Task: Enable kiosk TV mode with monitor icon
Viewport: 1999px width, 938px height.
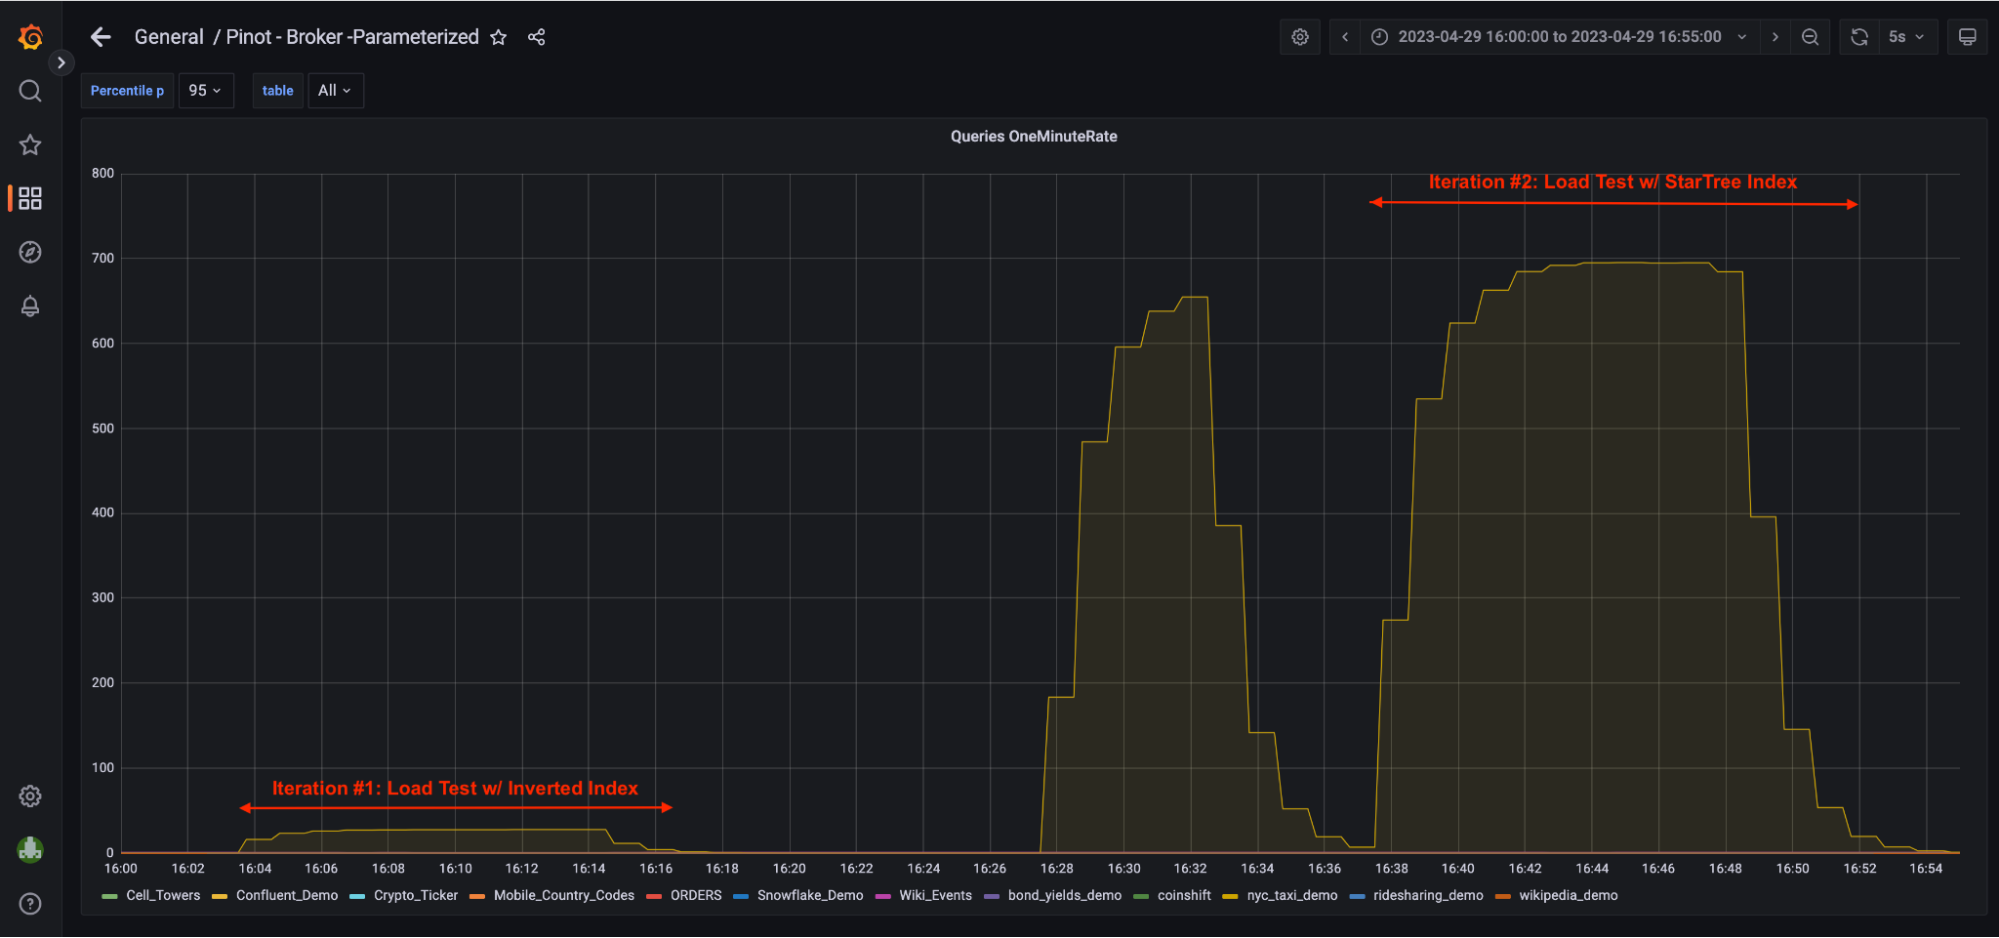Action: [x=1966, y=36]
